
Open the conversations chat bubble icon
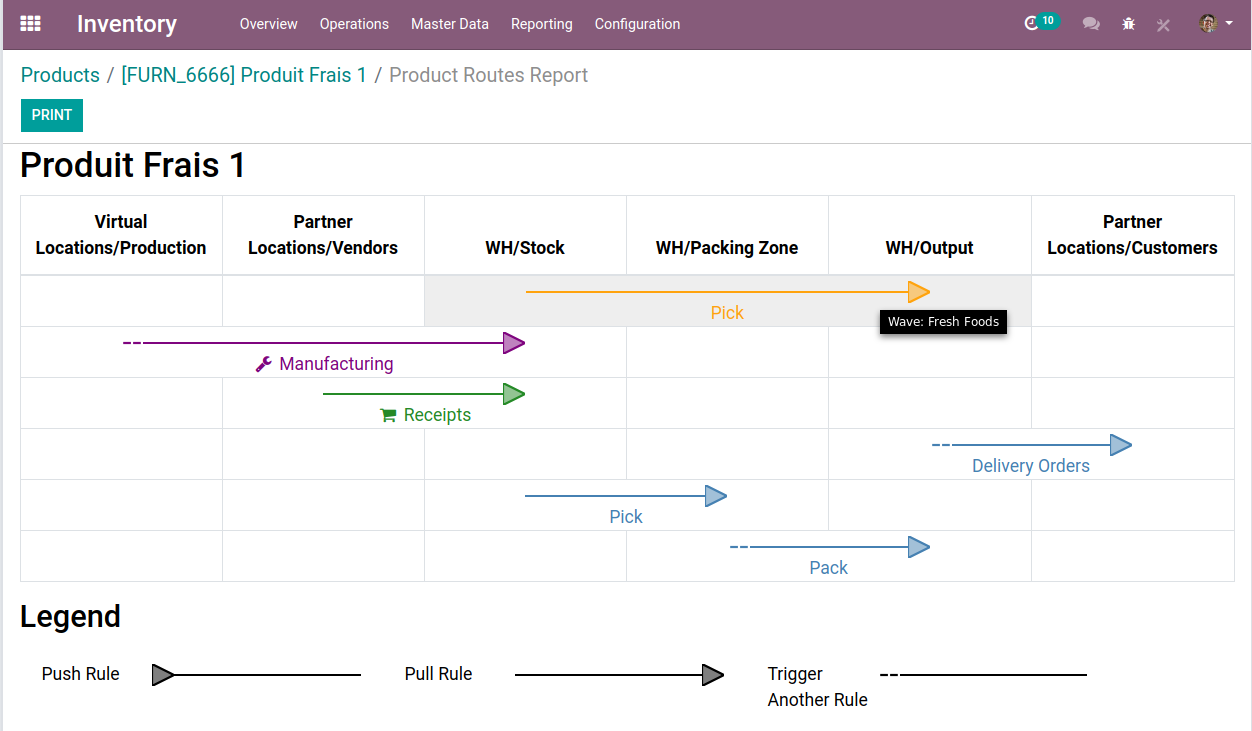pyautogui.click(x=1091, y=24)
